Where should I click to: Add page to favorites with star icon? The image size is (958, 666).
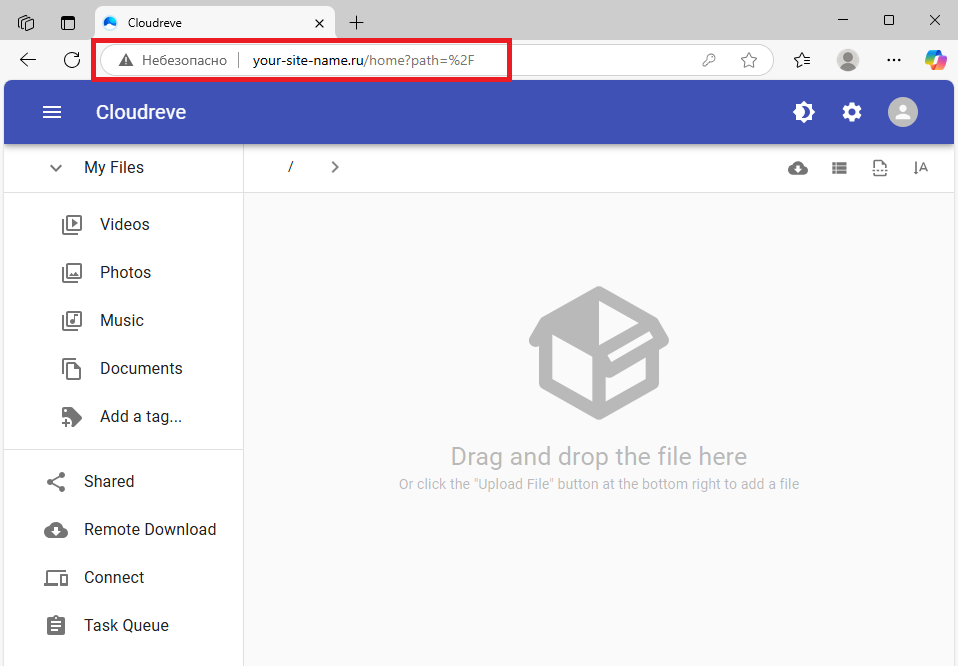point(748,60)
